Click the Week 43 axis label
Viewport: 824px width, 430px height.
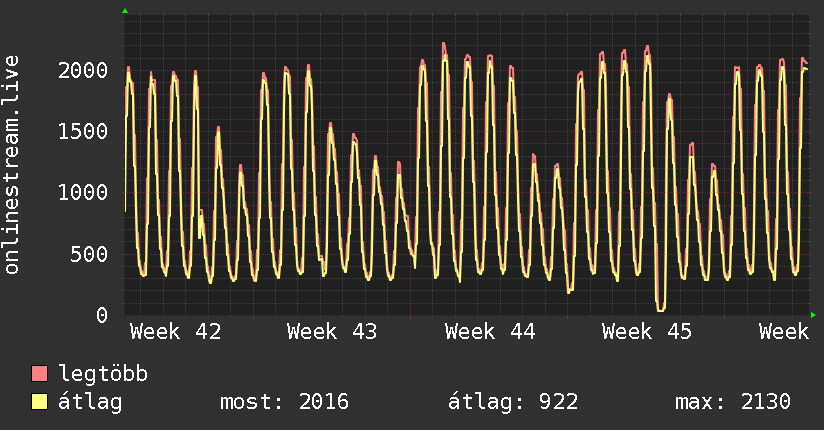(x=332, y=332)
